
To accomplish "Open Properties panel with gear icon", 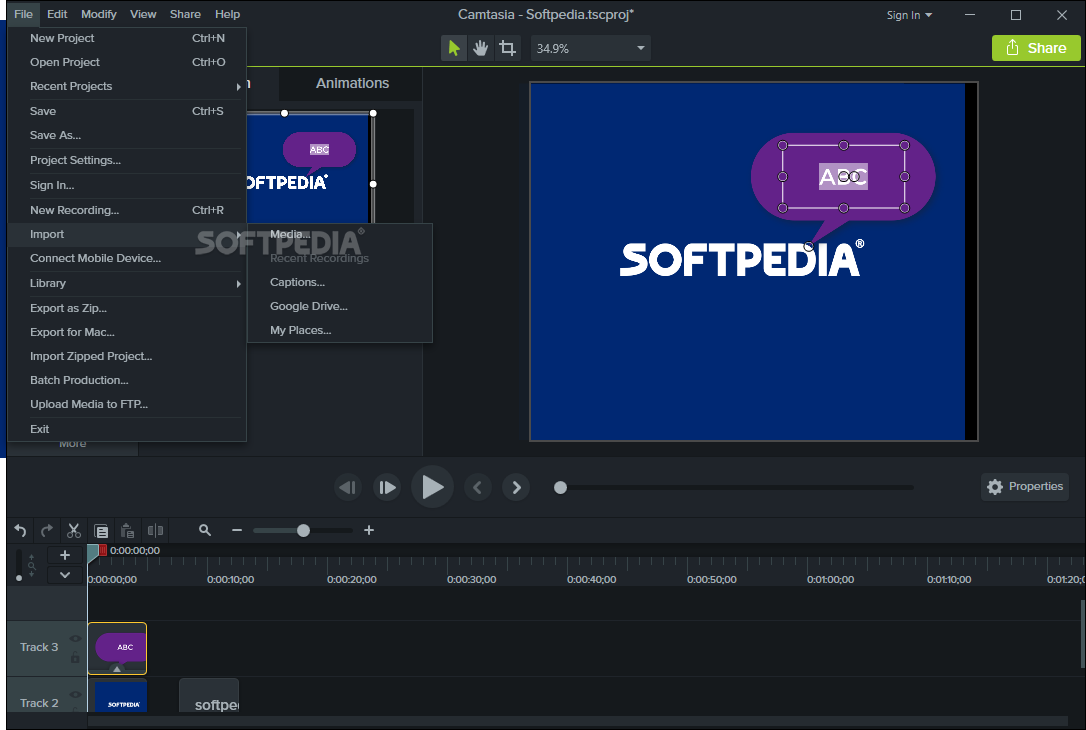I will tap(1025, 486).
